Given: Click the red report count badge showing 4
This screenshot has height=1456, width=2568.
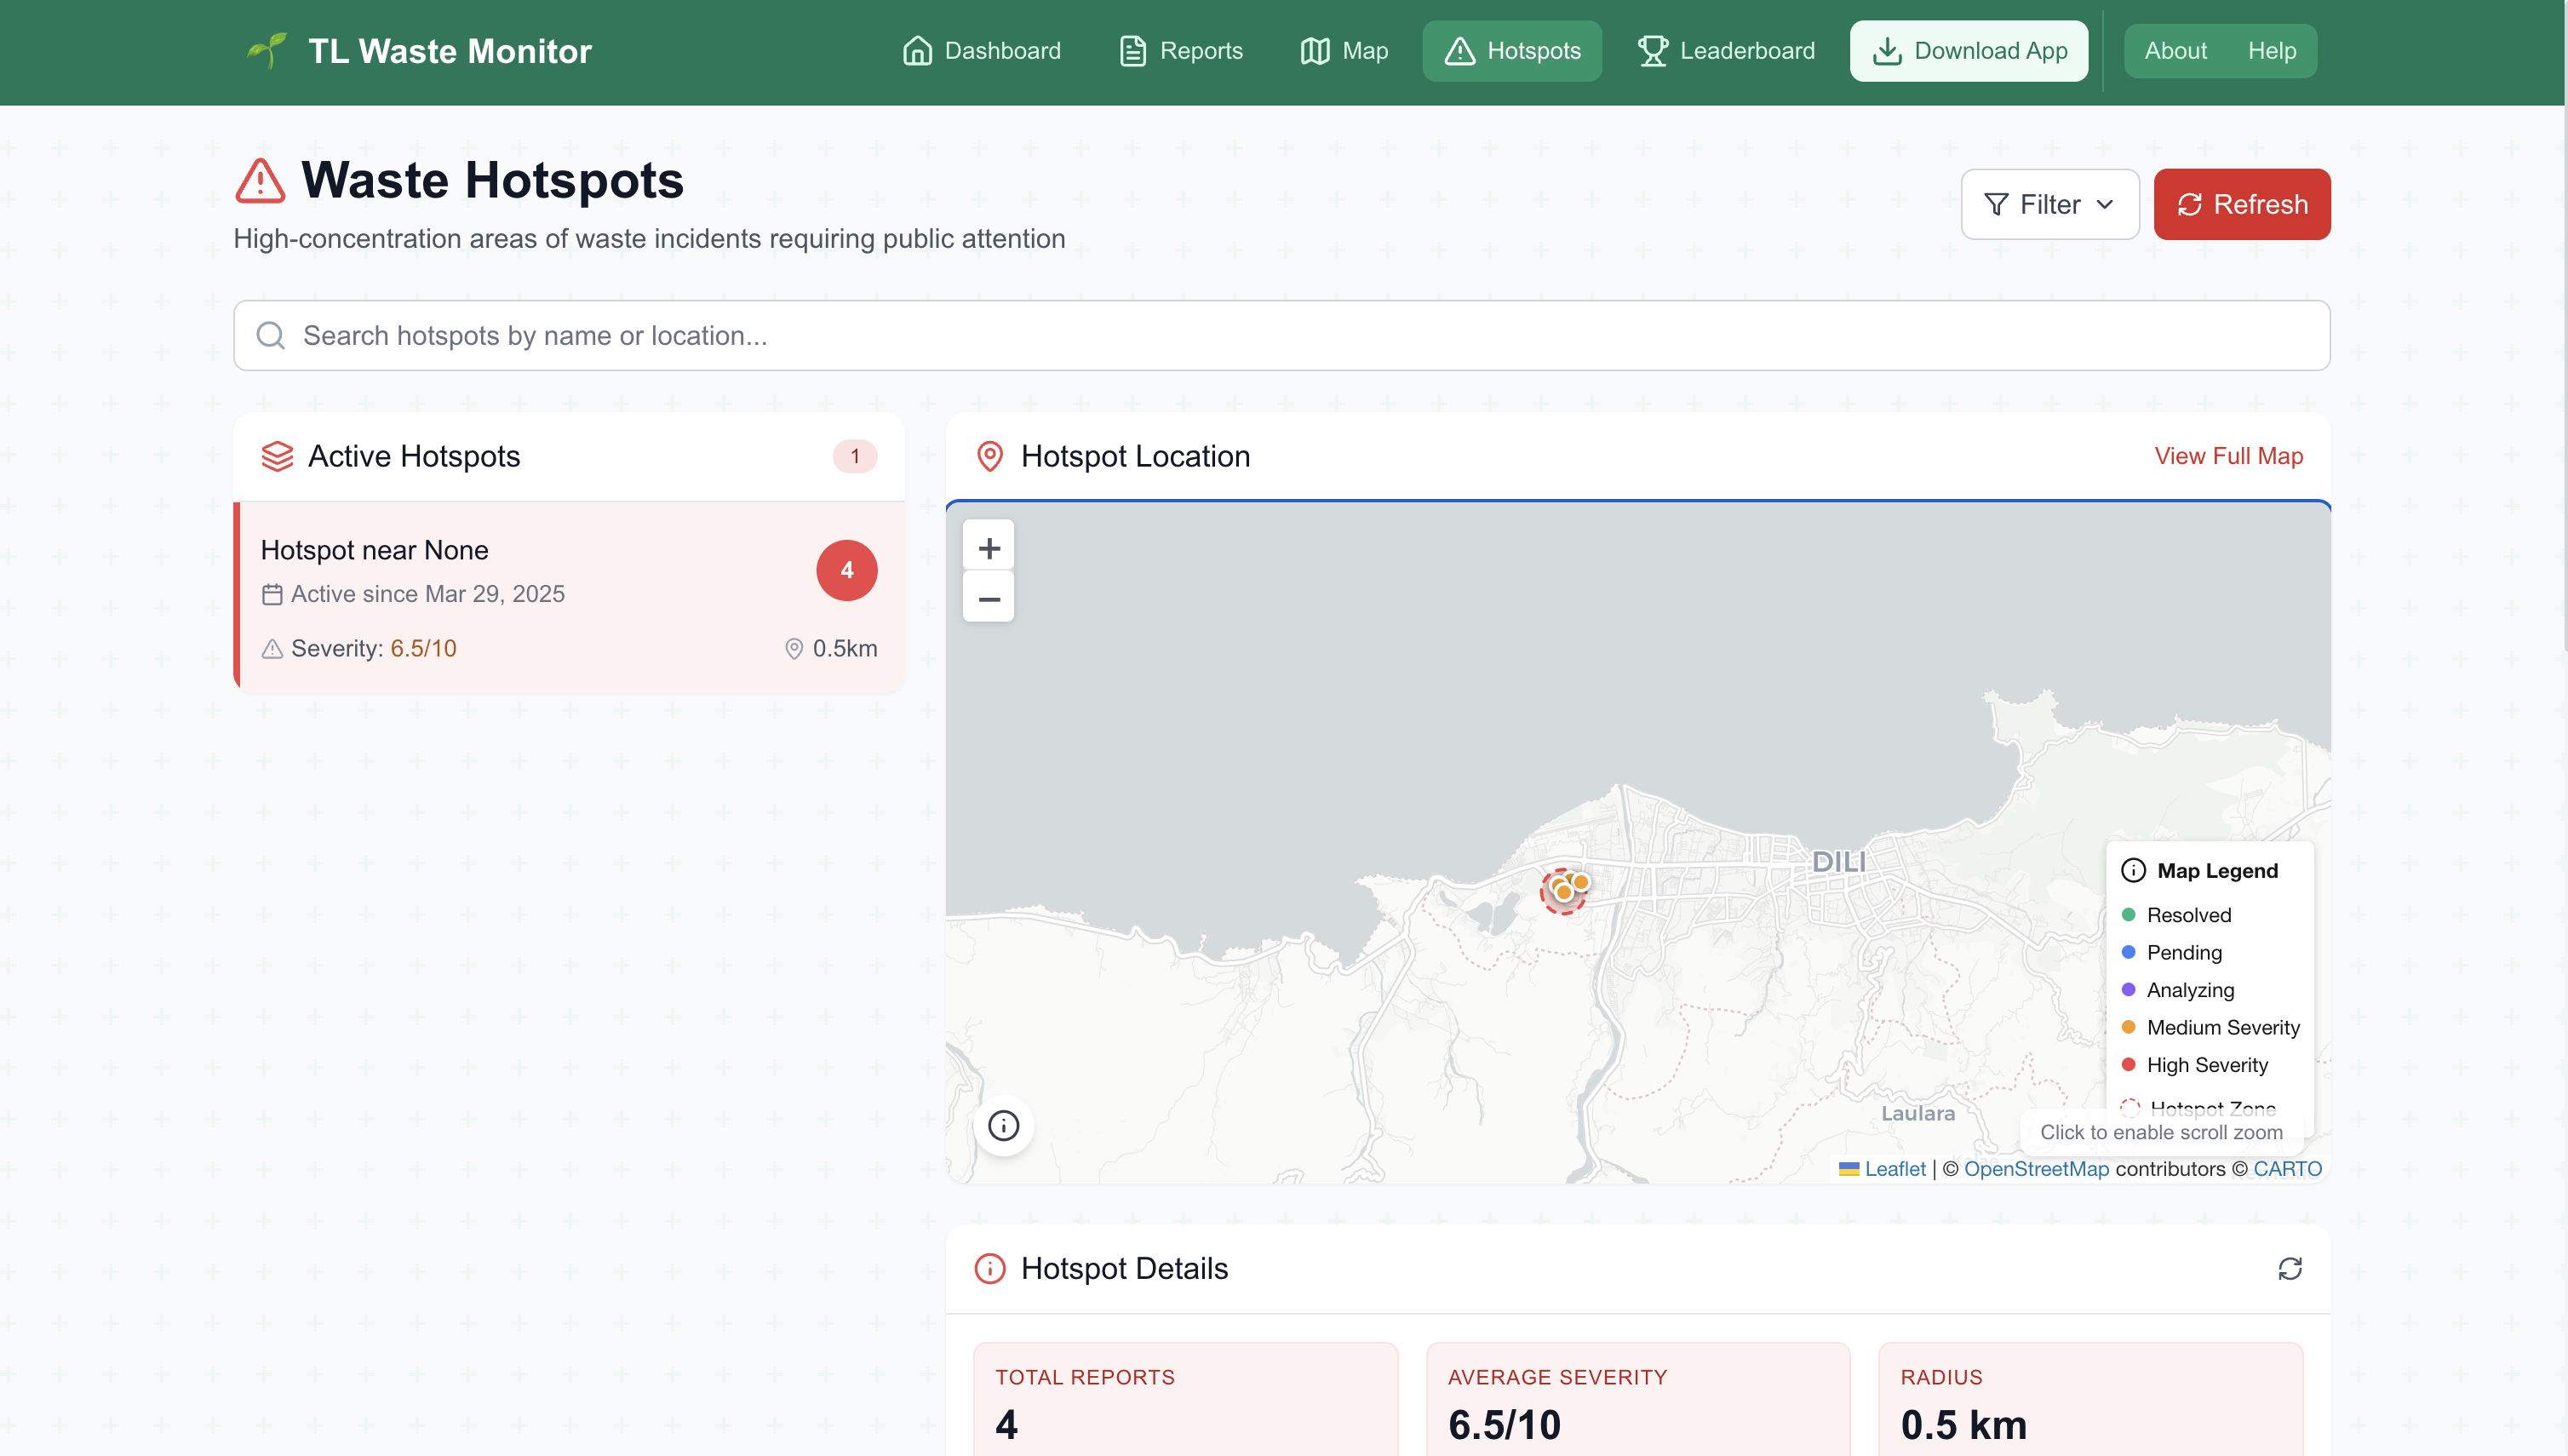Looking at the screenshot, I should [x=846, y=570].
